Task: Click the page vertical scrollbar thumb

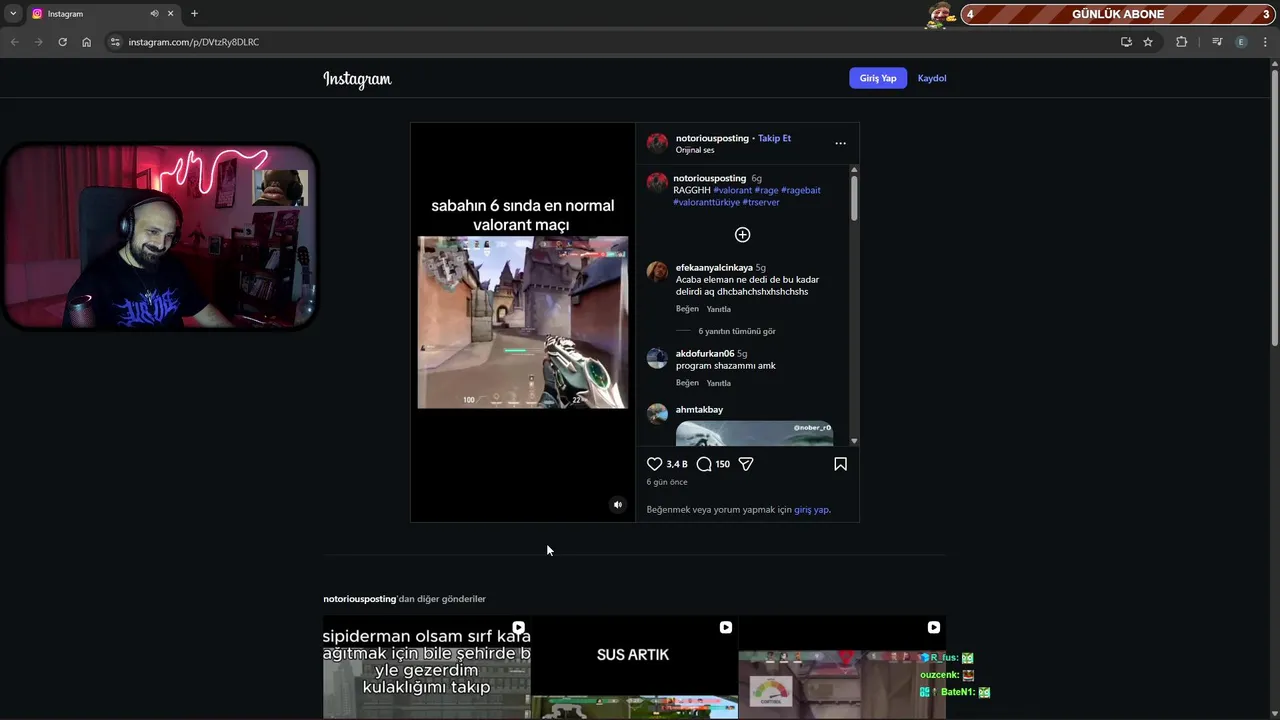Action: click(1274, 207)
